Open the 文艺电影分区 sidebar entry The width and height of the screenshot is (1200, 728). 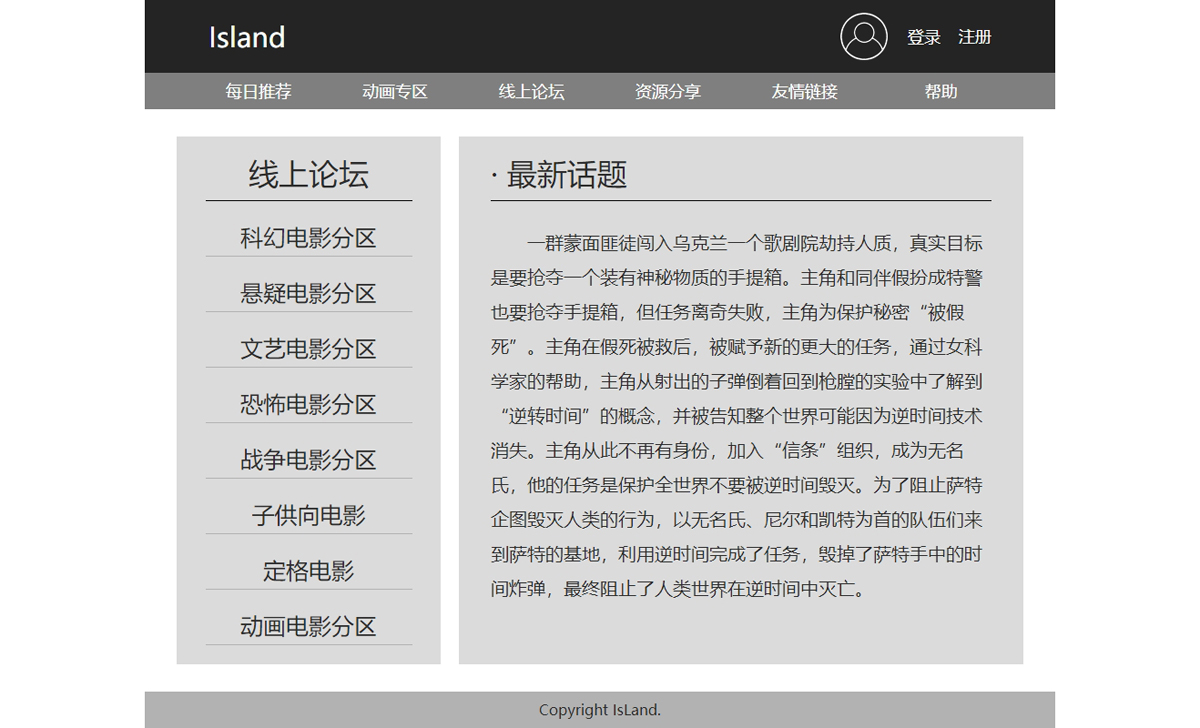point(309,349)
